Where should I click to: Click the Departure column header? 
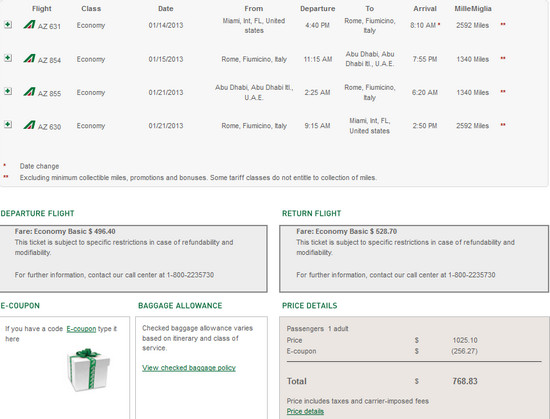[317, 8]
